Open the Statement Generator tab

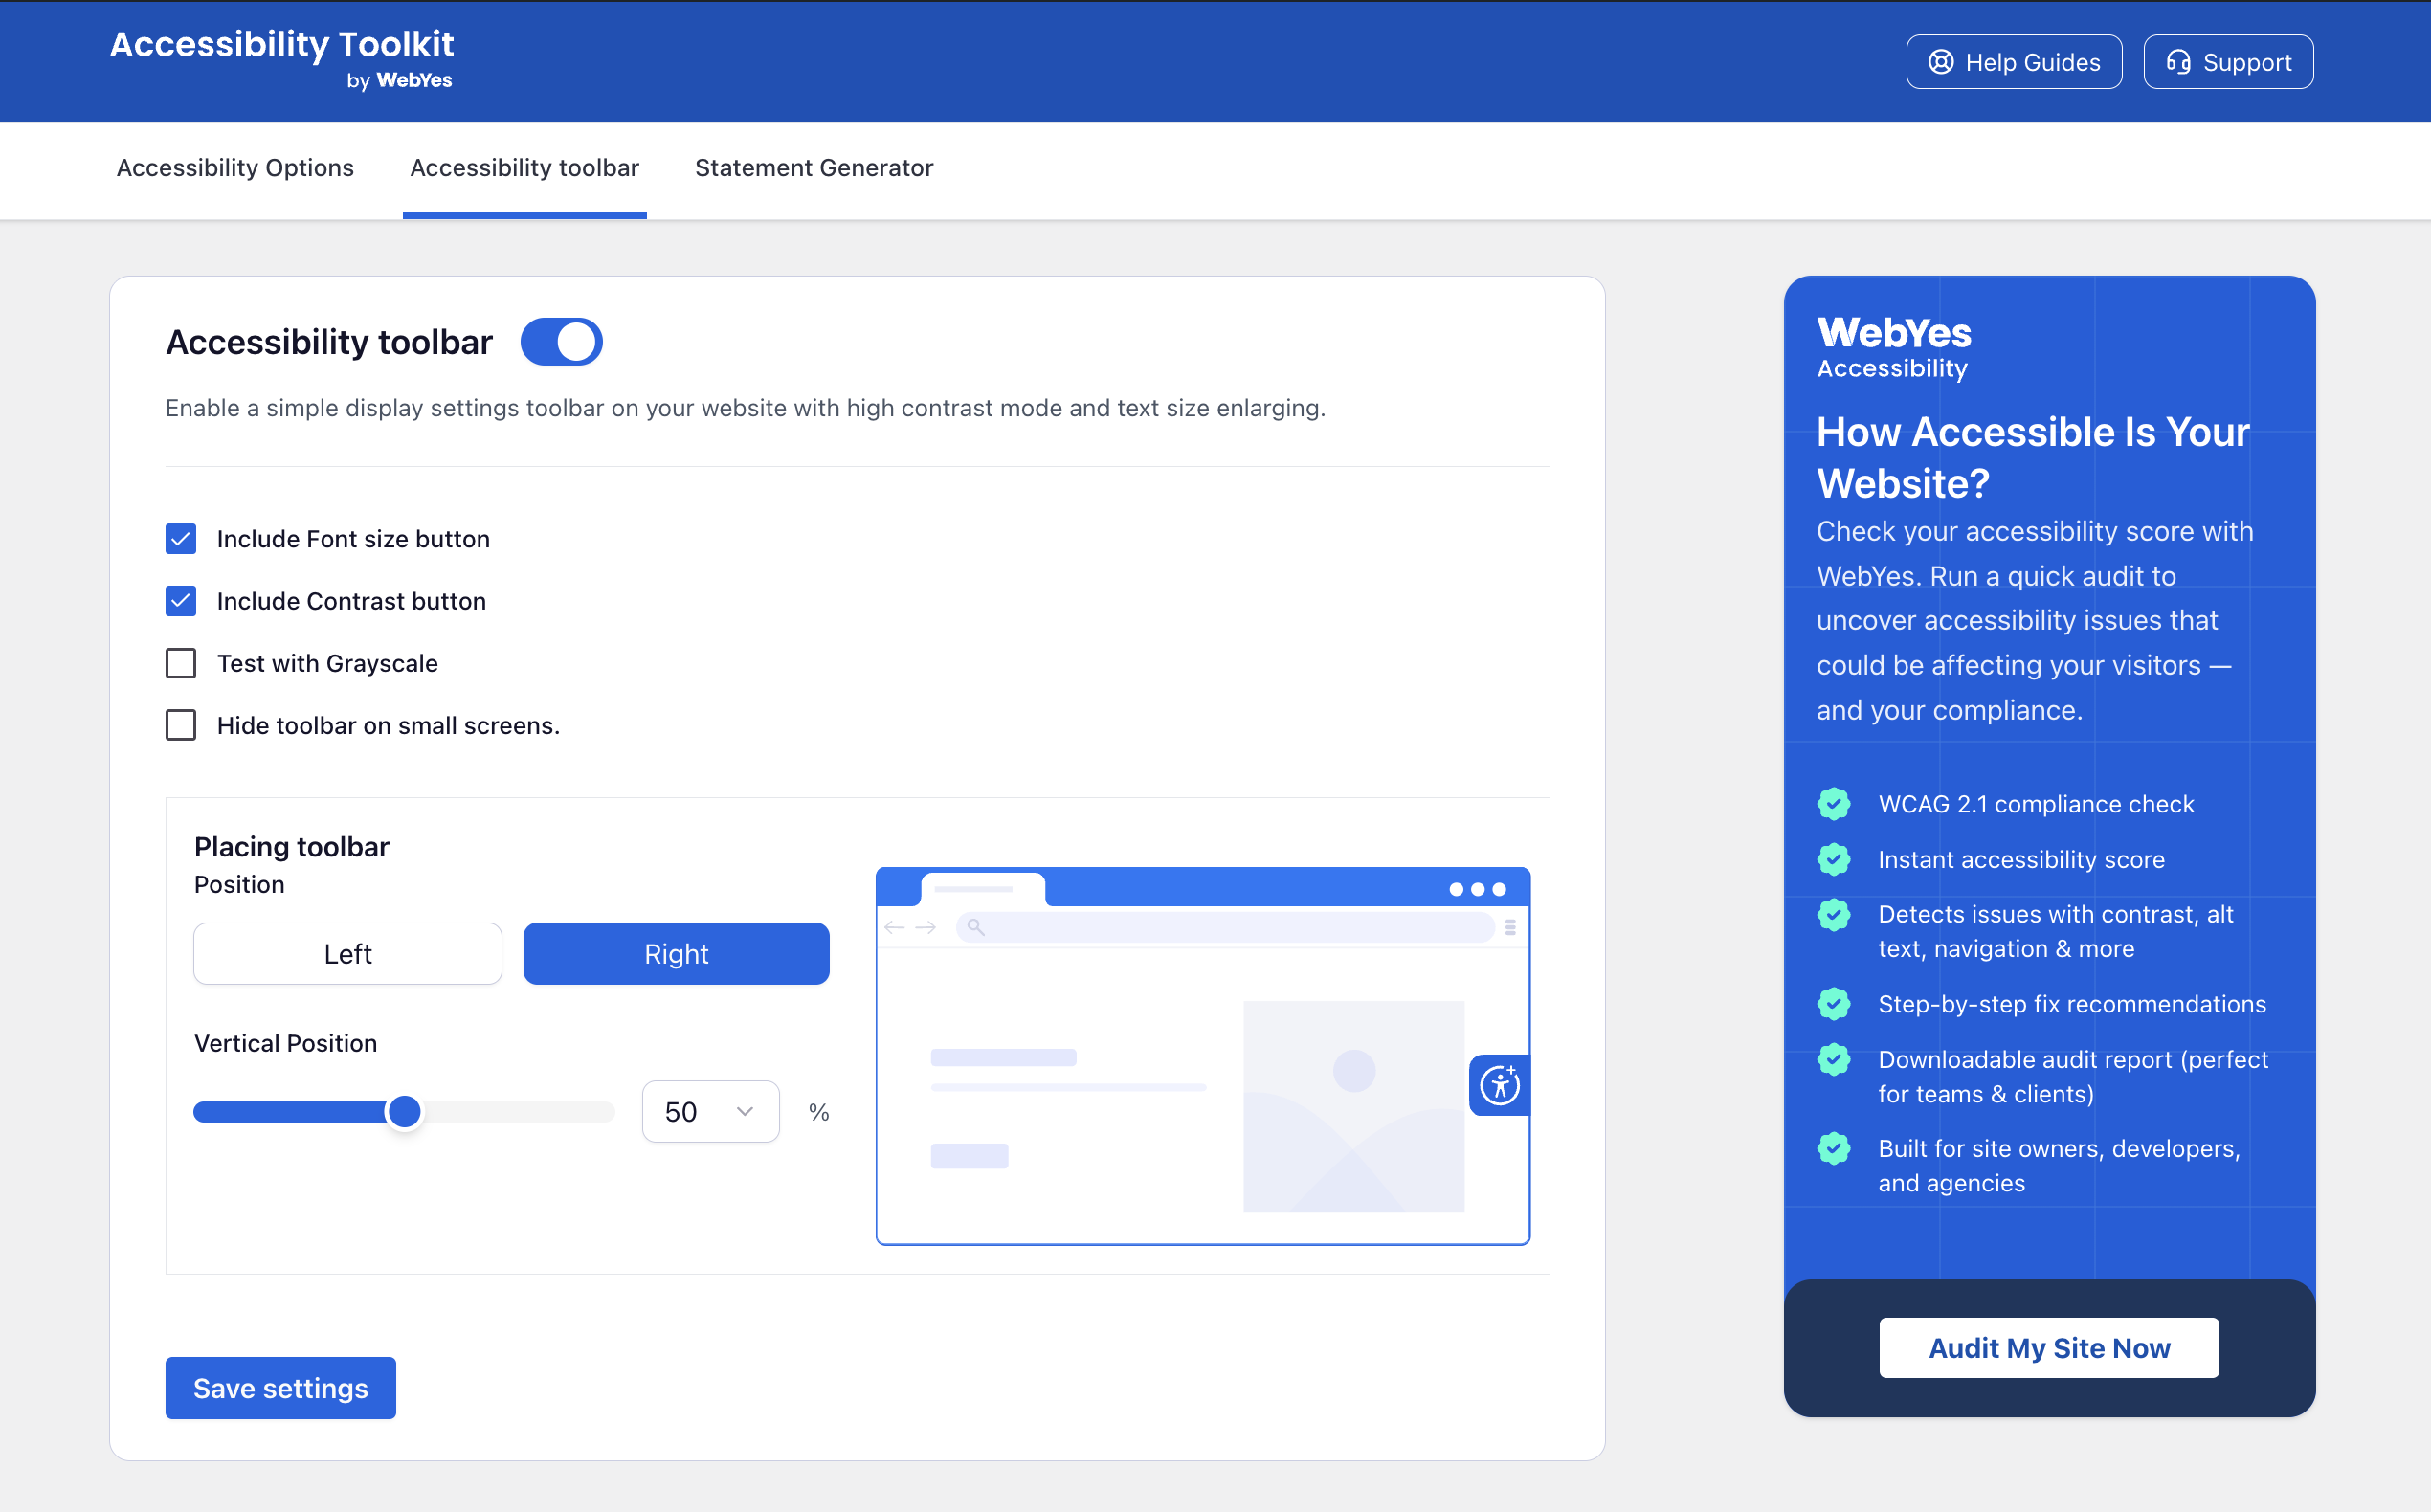[x=813, y=168]
